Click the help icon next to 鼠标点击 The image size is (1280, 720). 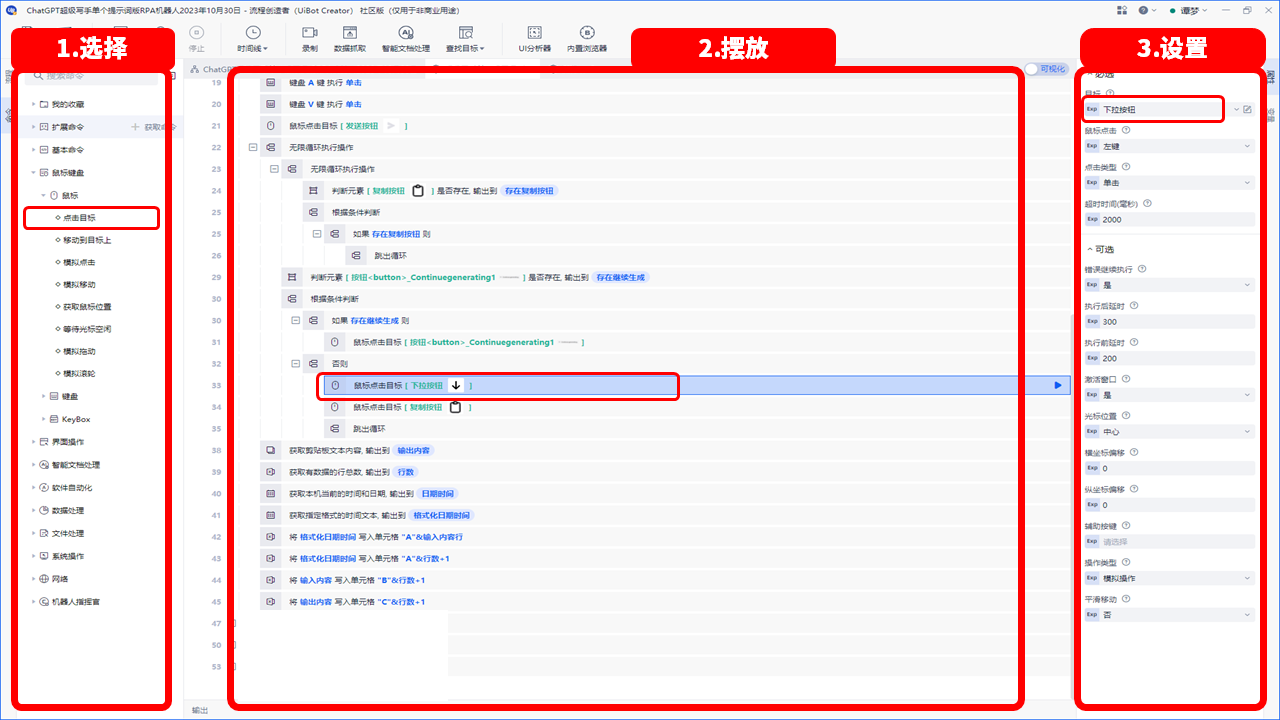tap(1127, 130)
